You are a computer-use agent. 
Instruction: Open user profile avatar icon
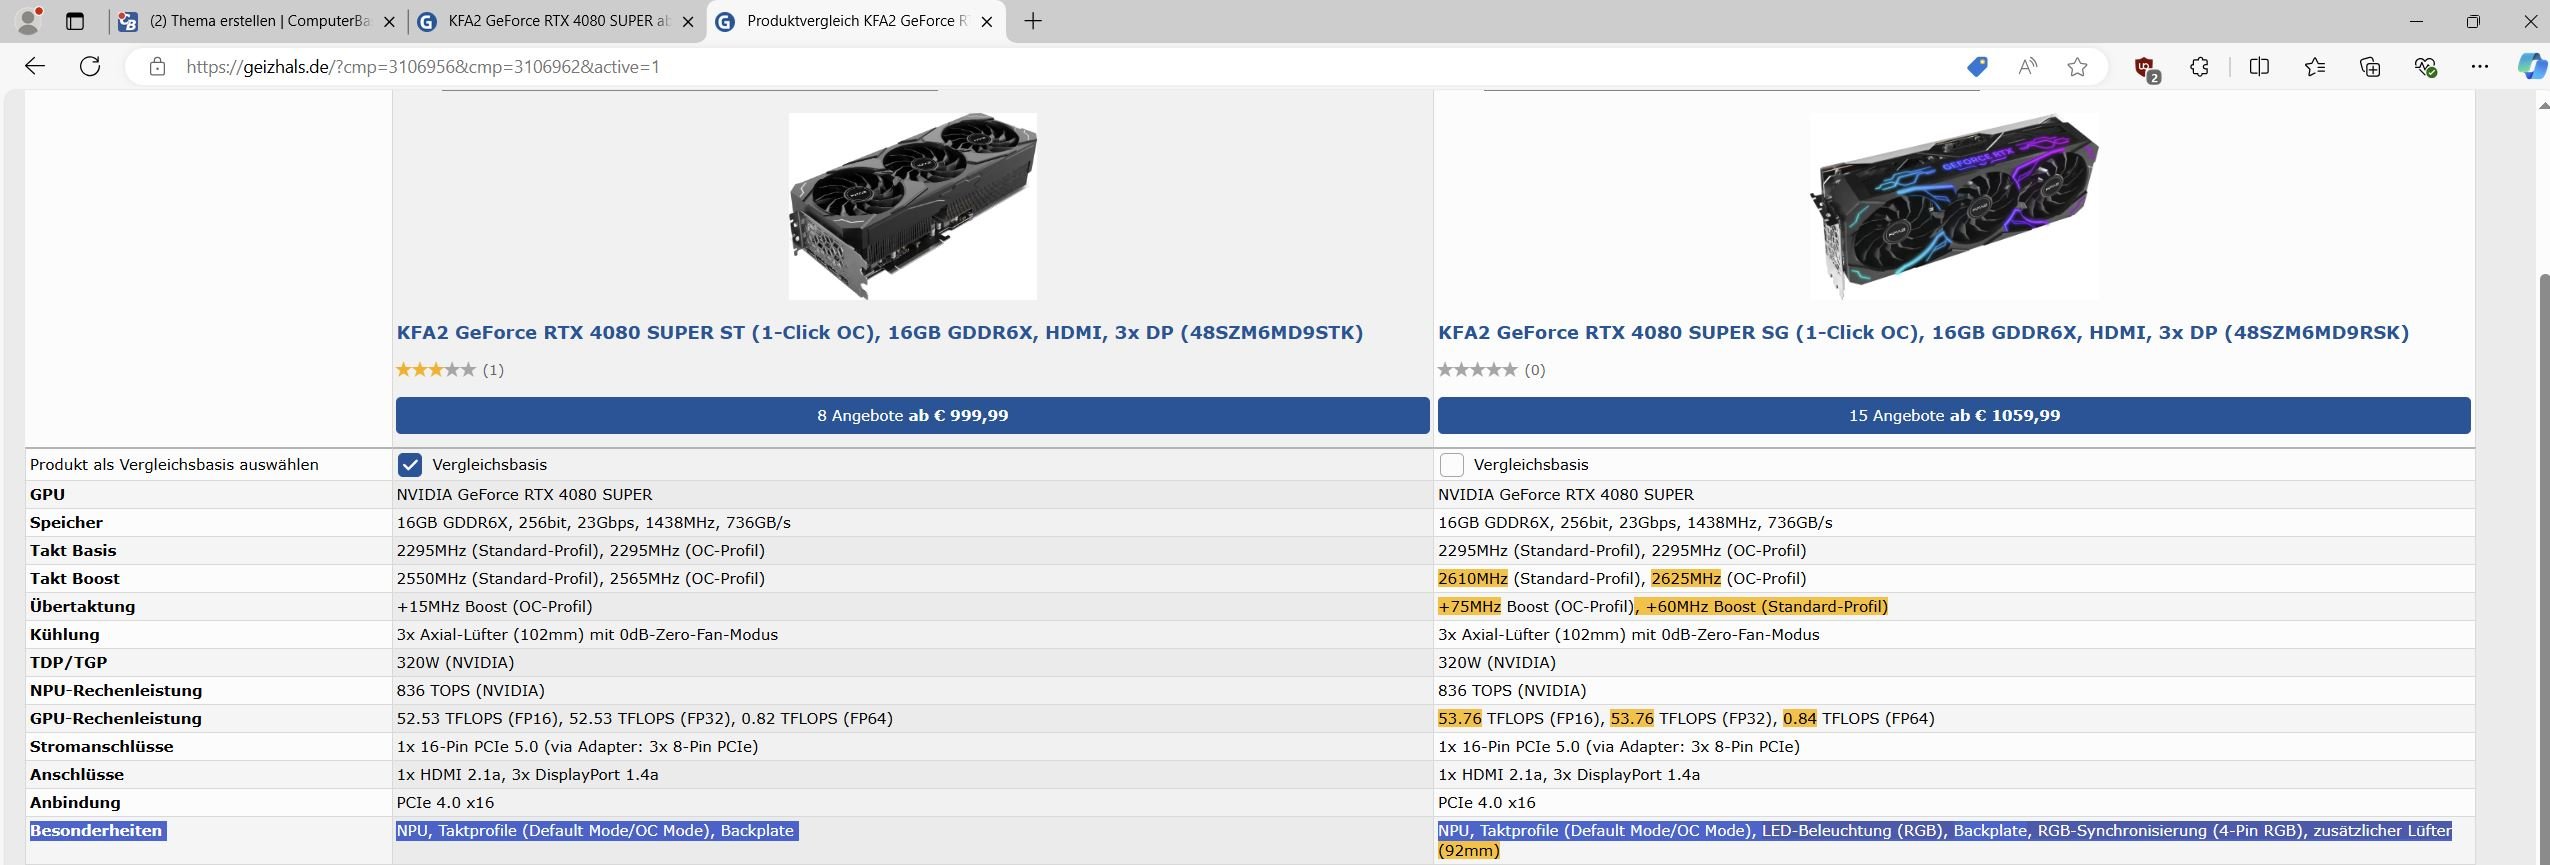[x=30, y=21]
